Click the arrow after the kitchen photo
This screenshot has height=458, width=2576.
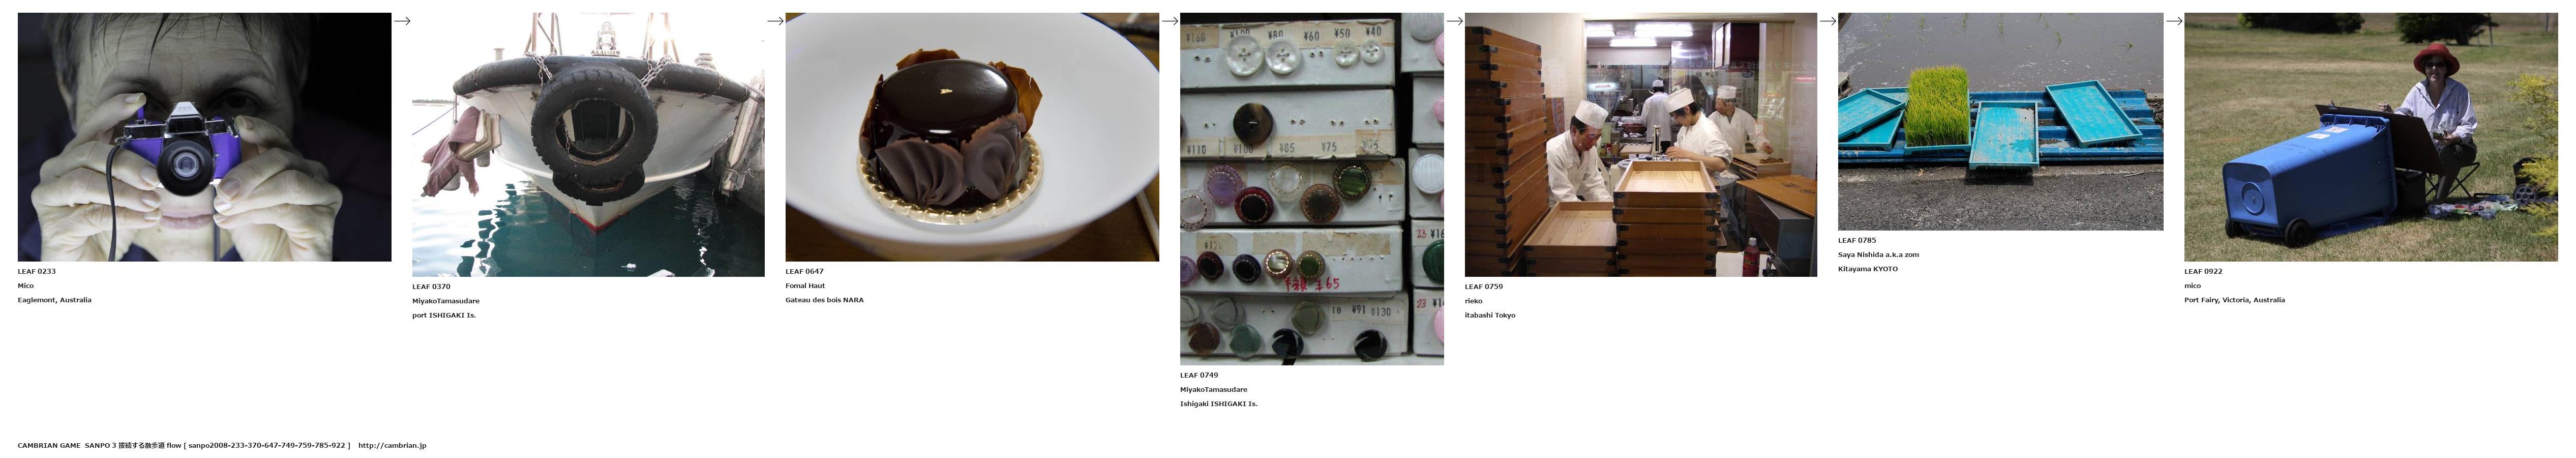pyautogui.click(x=1828, y=21)
